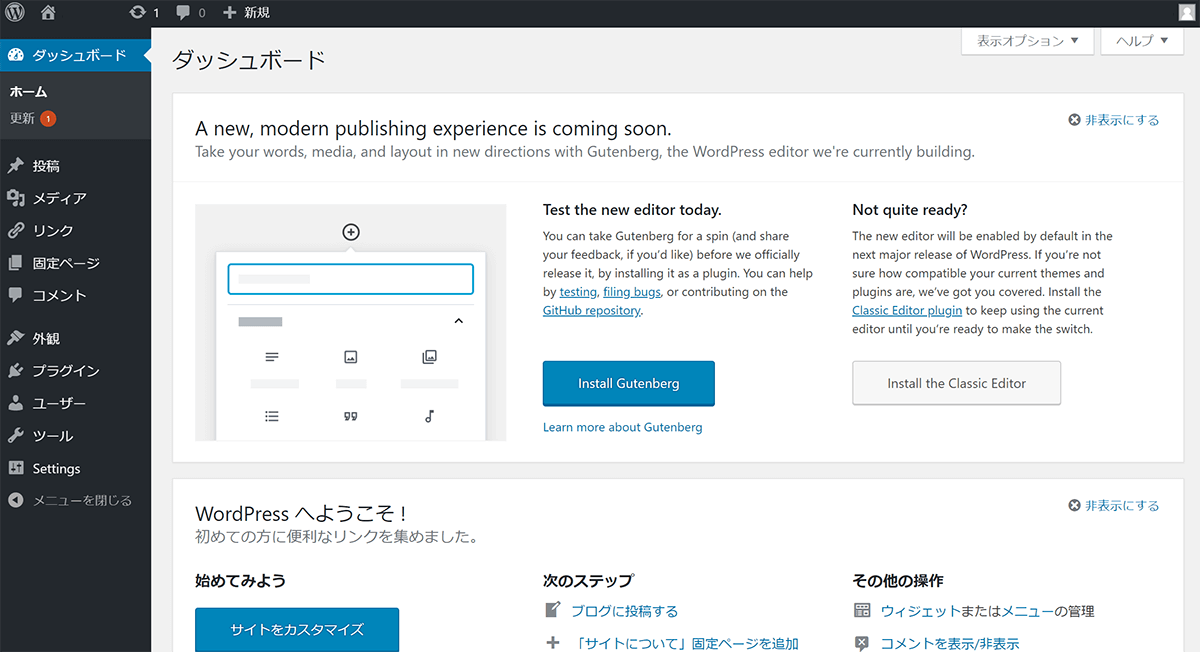The width and height of the screenshot is (1200, 652).
Task: Click the paragraph block icon in Gutenberg preview
Action: point(272,357)
